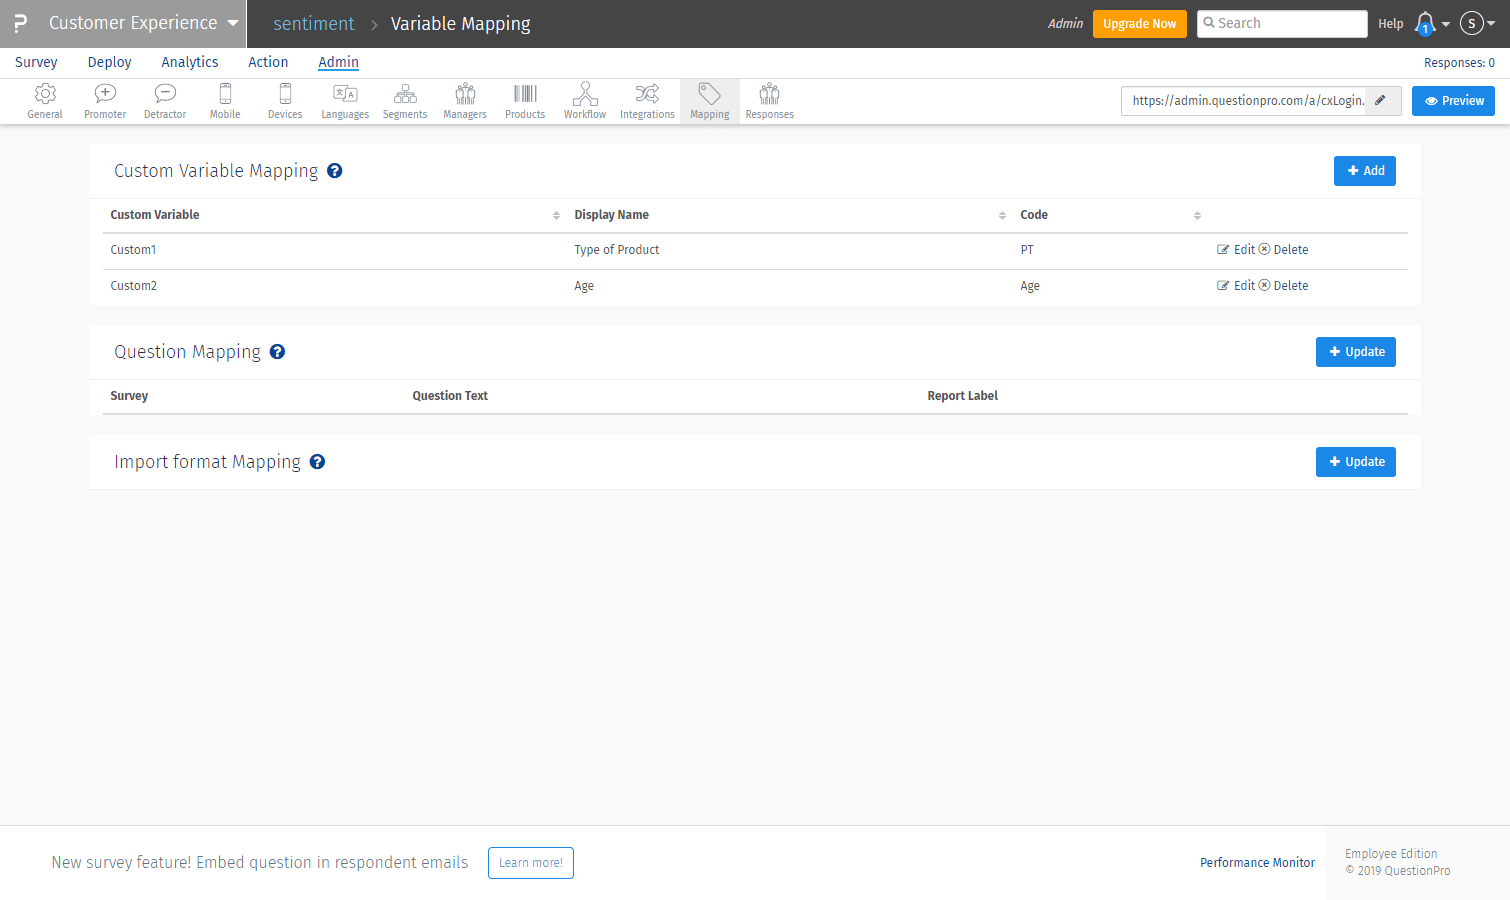Sort table by Display Name column

[1002, 216]
